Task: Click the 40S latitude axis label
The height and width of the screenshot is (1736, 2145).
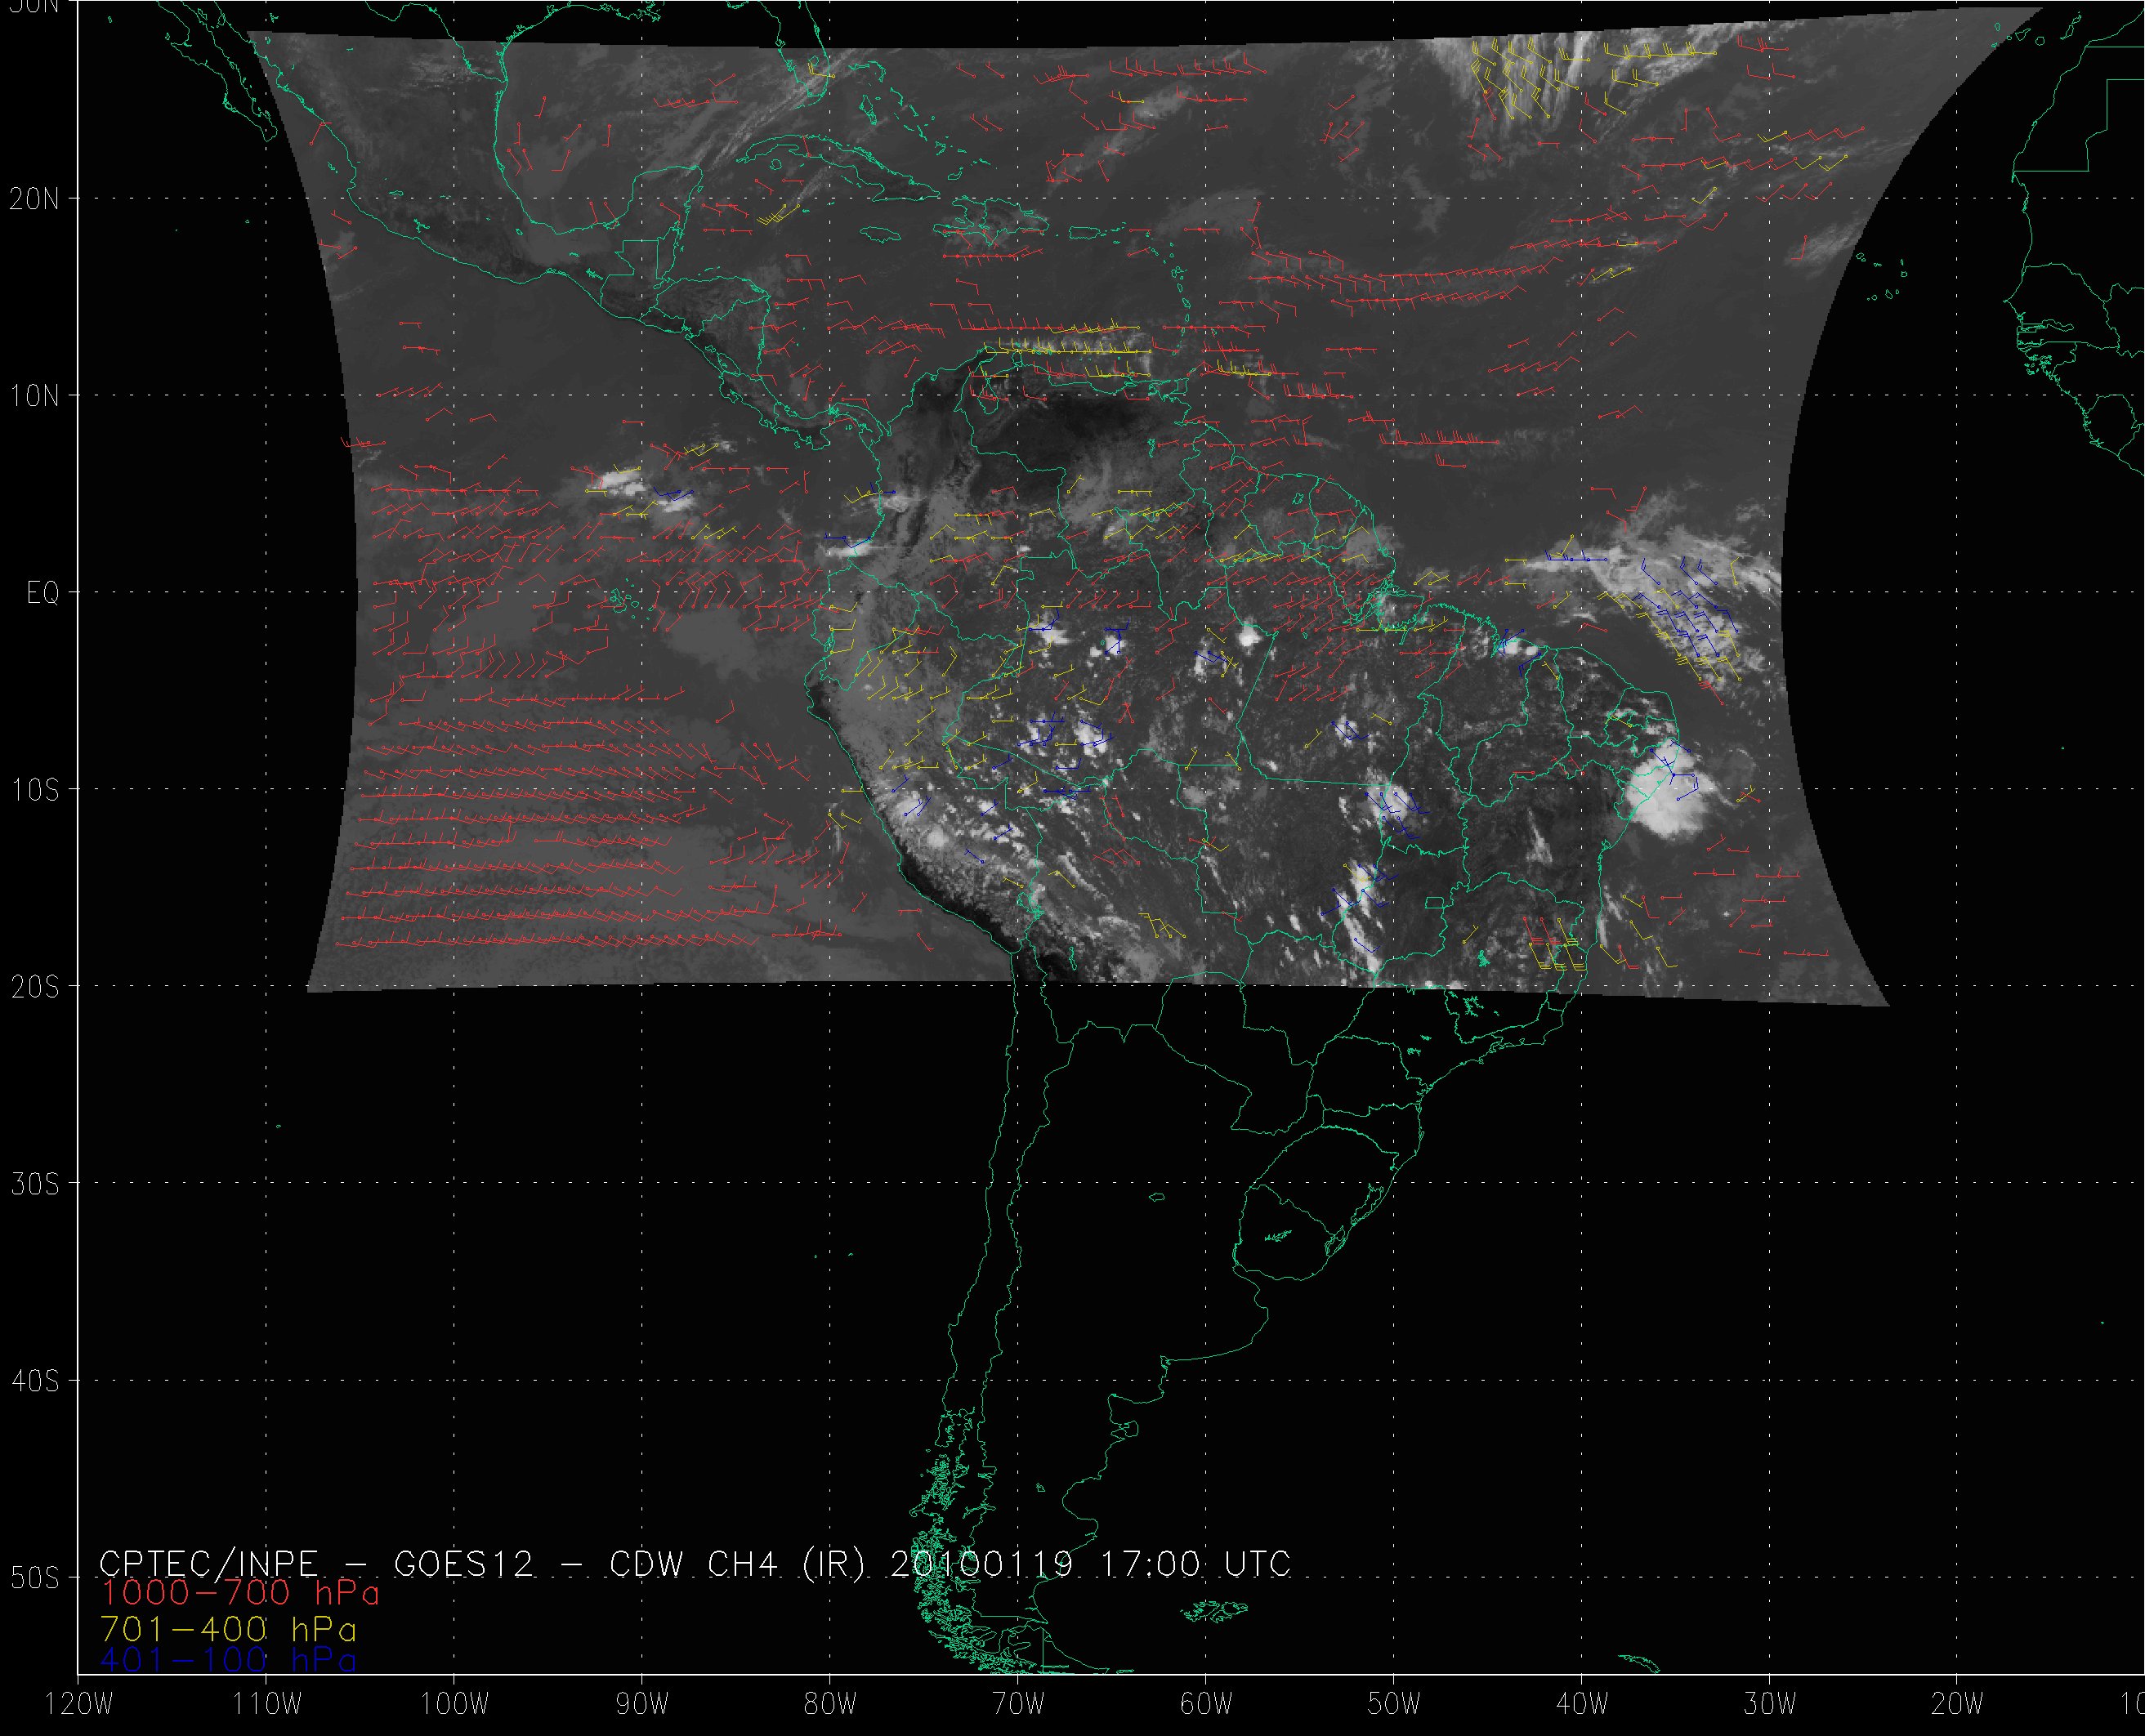Action: coord(34,1381)
